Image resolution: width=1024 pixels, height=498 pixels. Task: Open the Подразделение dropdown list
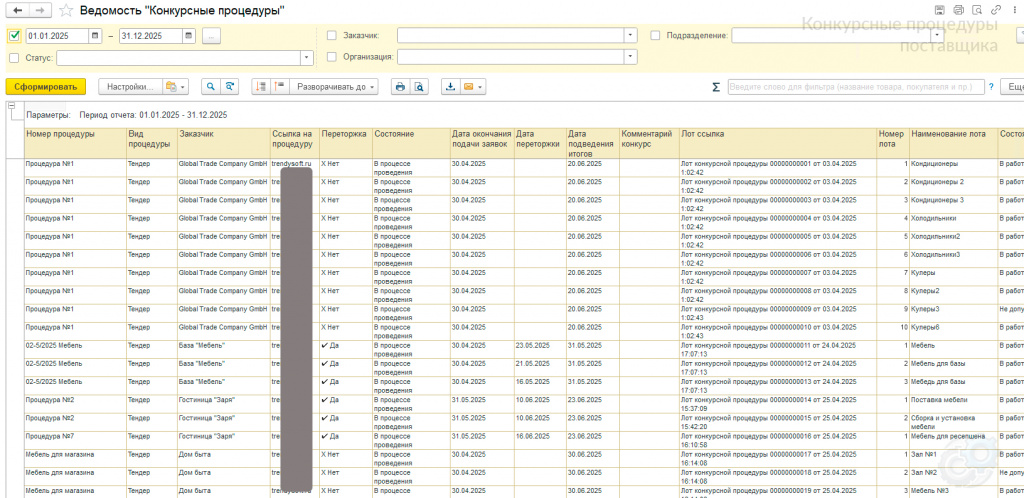938,35
